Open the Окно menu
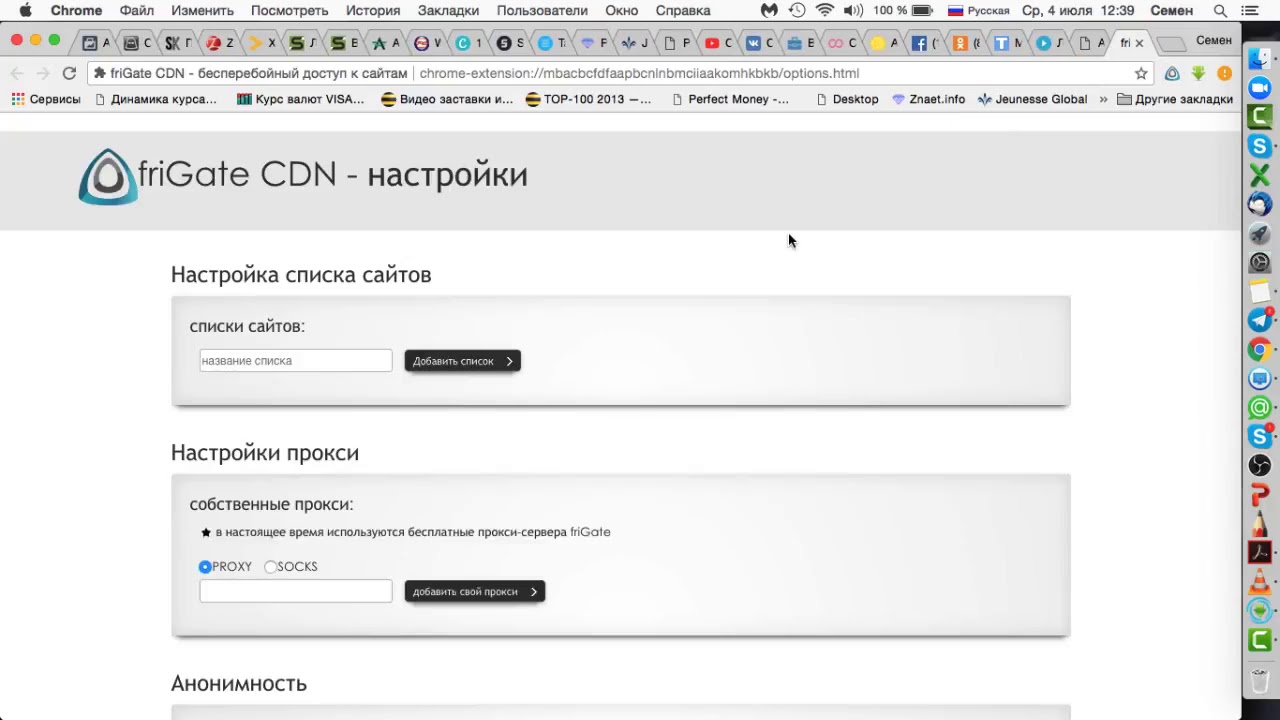This screenshot has height=720, width=1280. [x=622, y=10]
